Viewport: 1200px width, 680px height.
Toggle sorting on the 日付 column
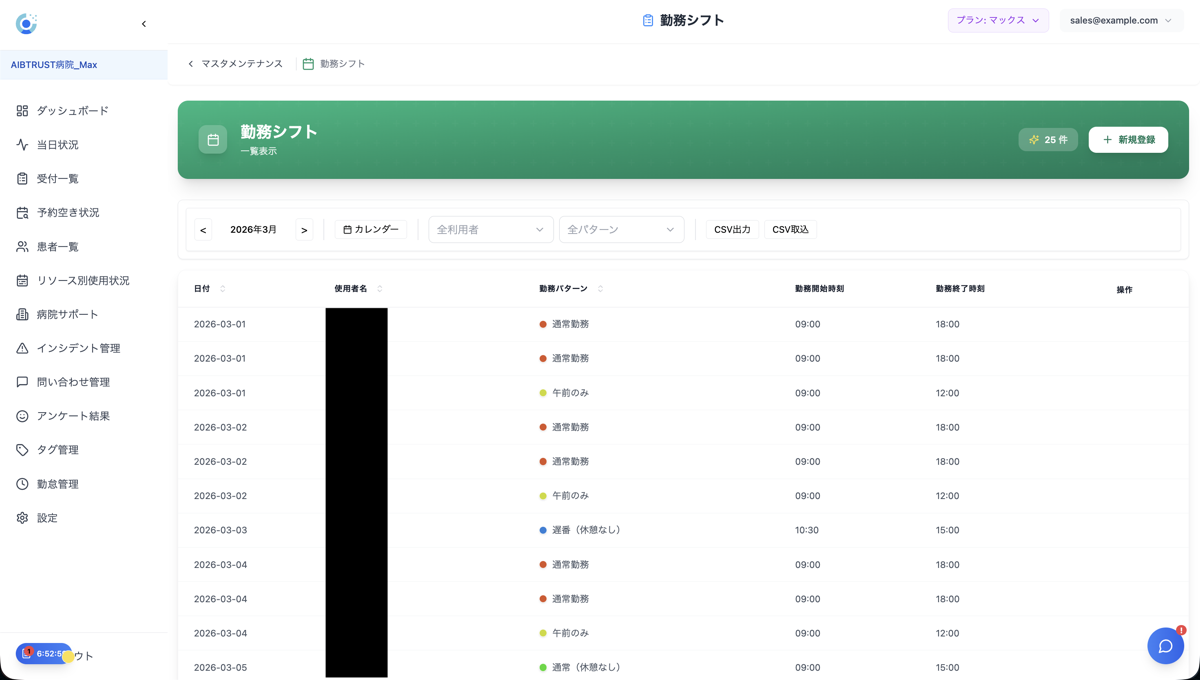click(x=222, y=288)
